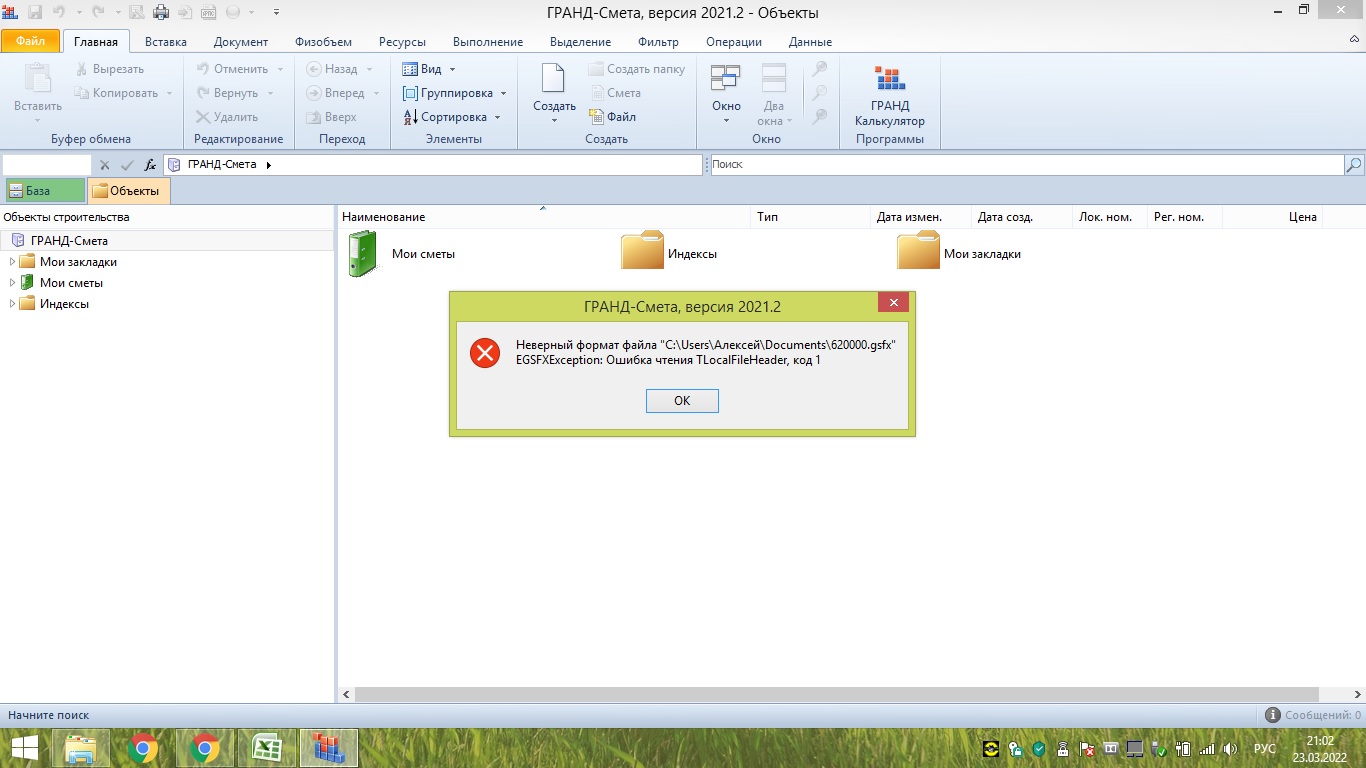
Task: Open Excel from the taskbar
Action: [x=267, y=748]
